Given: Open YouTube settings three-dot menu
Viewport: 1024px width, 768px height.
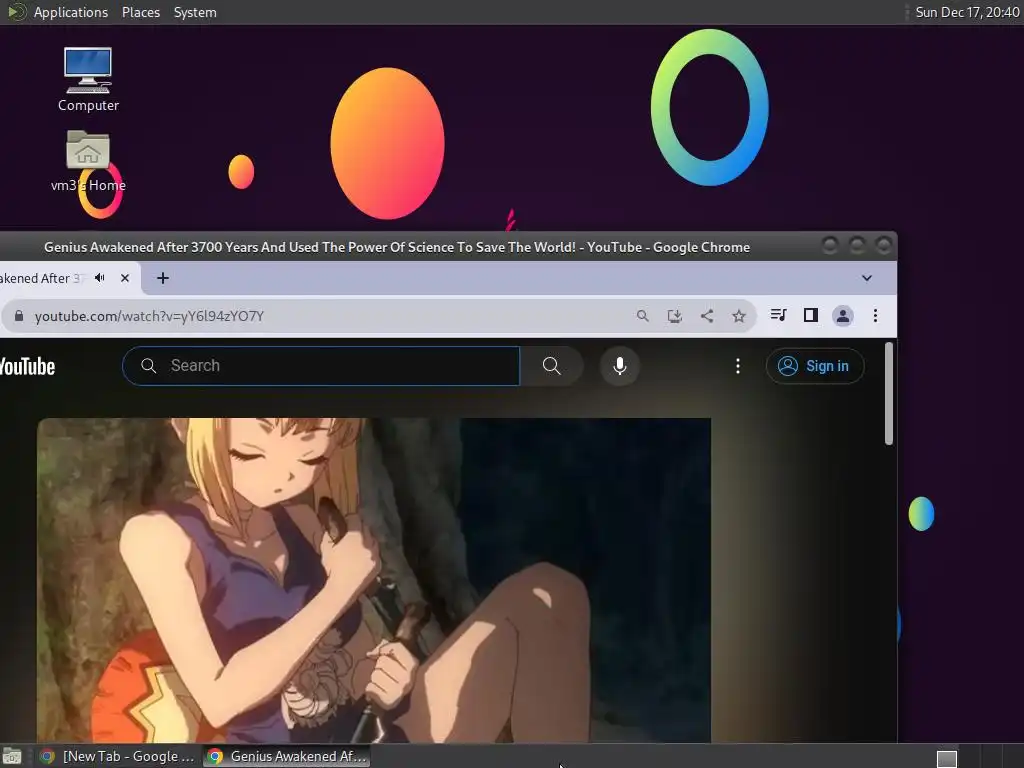Looking at the screenshot, I should pyautogui.click(x=738, y=366).
